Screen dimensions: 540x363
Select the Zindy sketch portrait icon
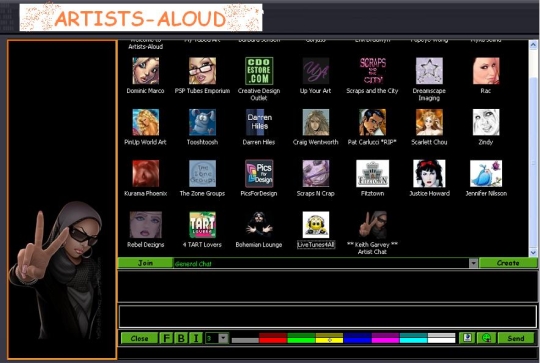pyautogui.click(x=486, y=122)
